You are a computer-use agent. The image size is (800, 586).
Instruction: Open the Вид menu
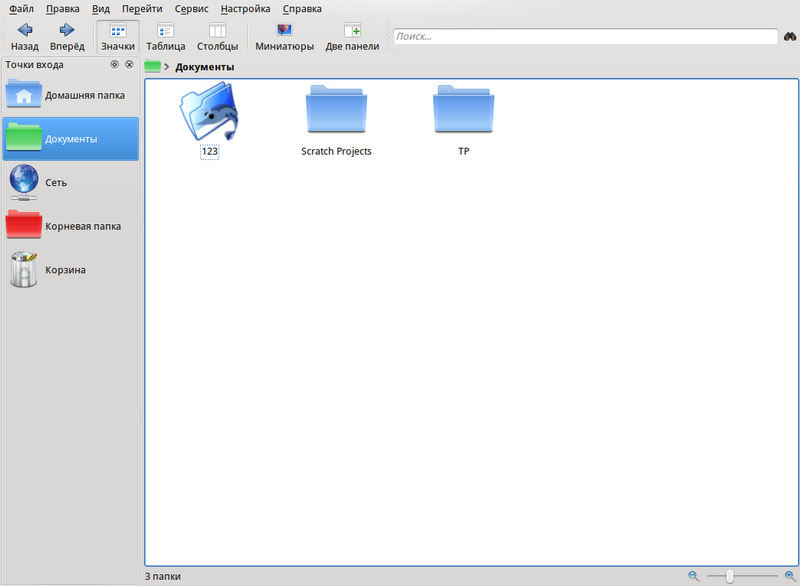(x=101, y=9)
